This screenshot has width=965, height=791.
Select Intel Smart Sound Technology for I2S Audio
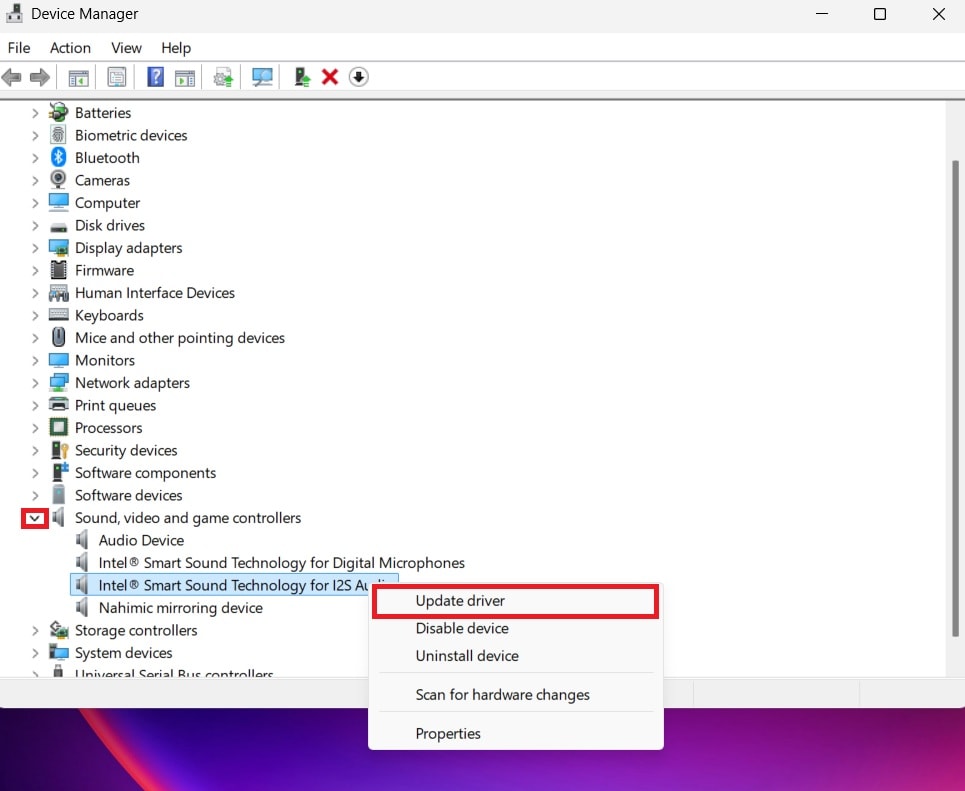[x=233, y=585]
